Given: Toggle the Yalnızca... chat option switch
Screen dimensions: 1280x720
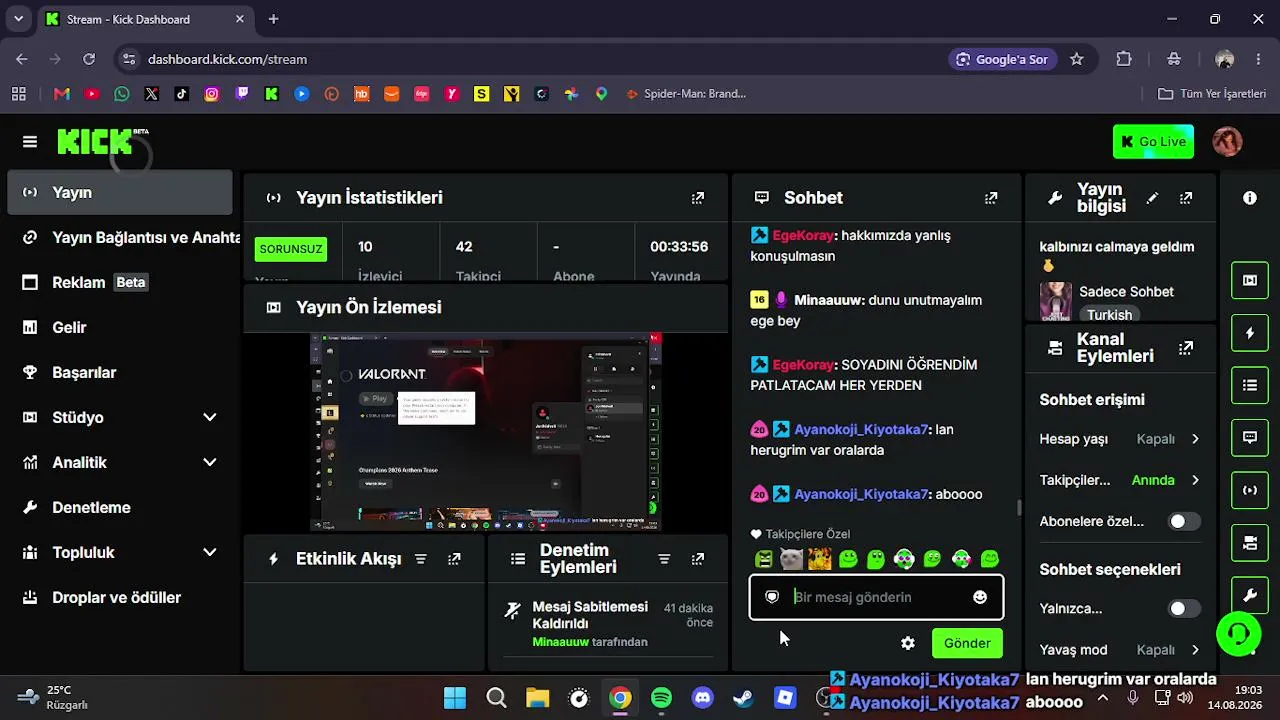Looking at the screenshot, I should pos(1185,608).
